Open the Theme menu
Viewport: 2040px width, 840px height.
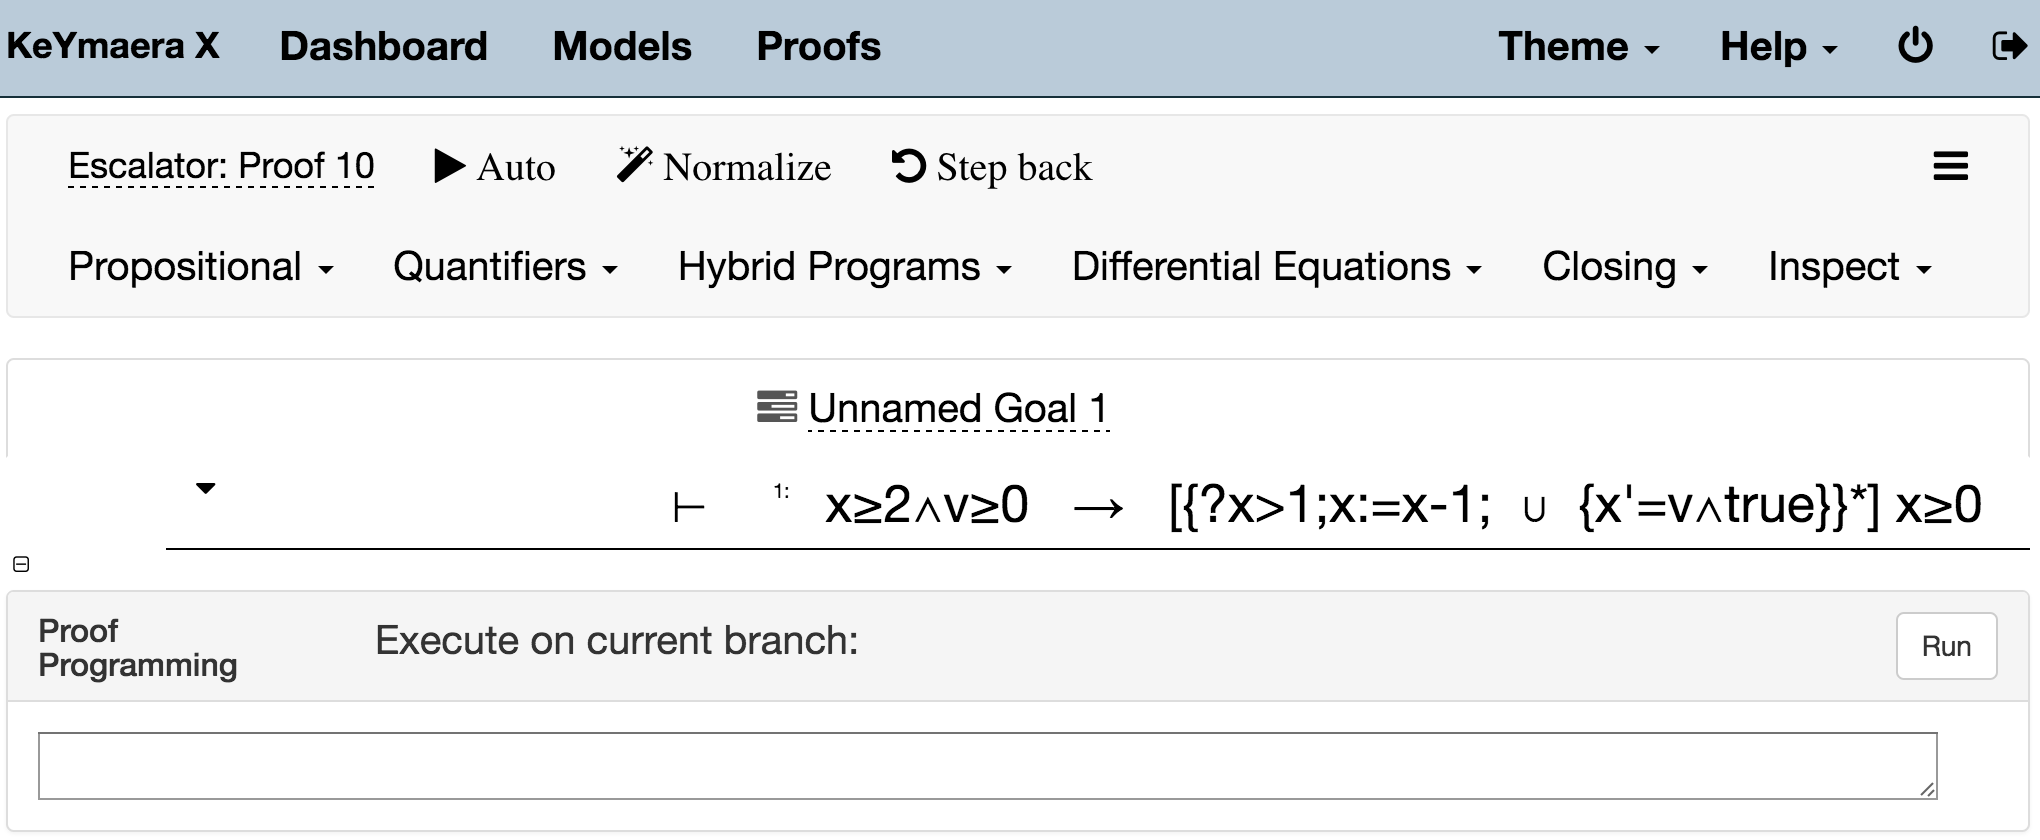point(1578,47)
